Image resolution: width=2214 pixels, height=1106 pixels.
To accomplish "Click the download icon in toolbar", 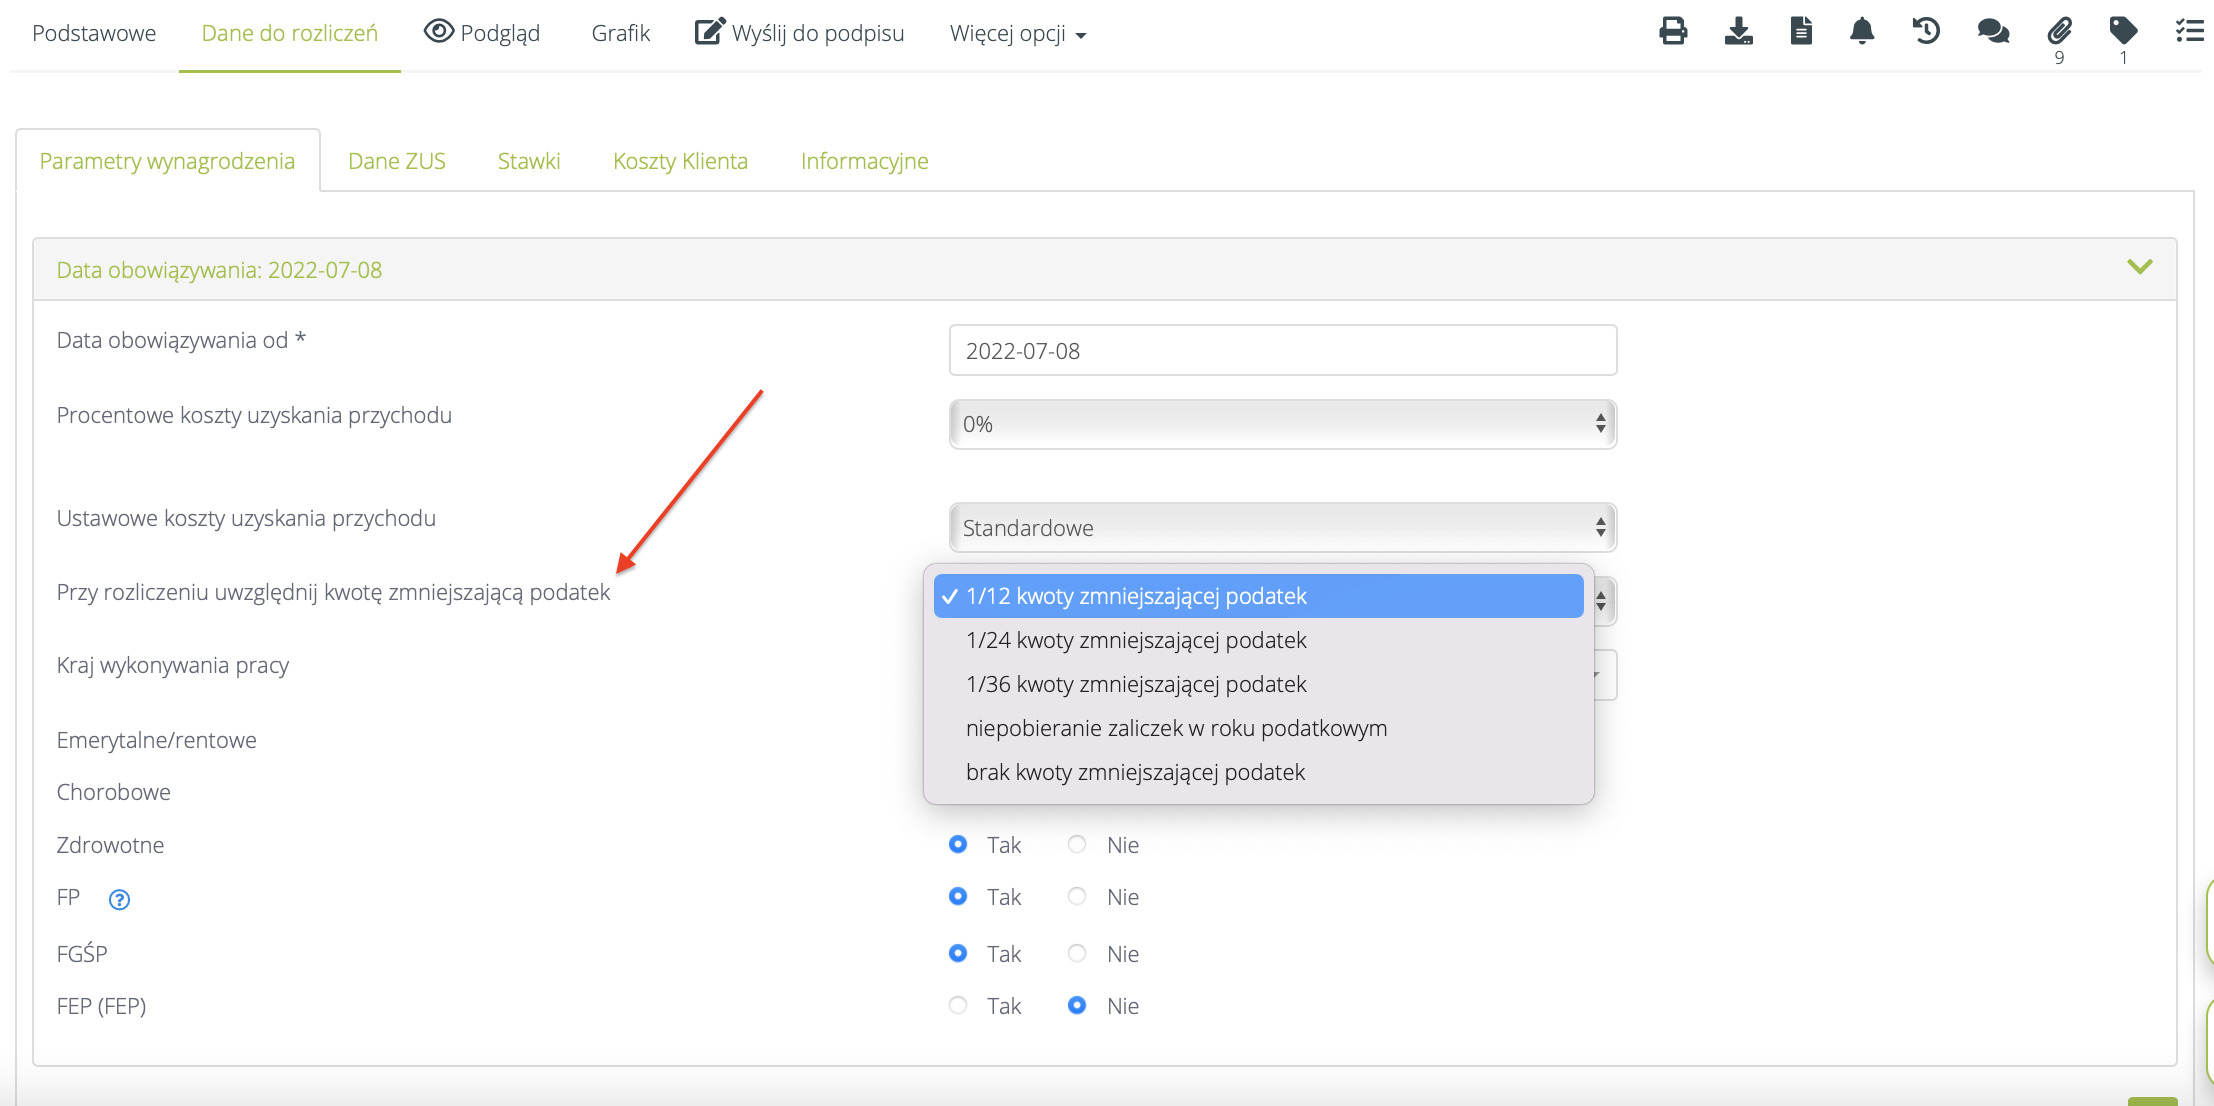I will coord(1738,31).
